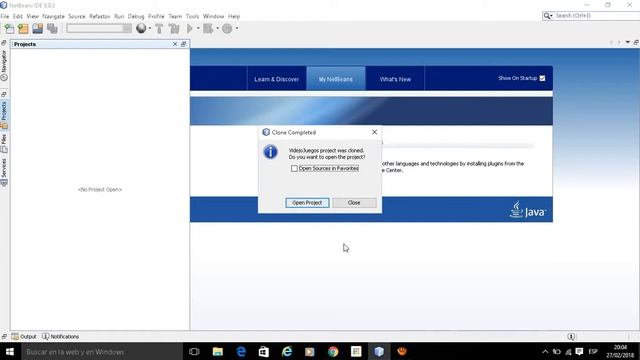Open the editor documents list dropdown

tap(627, 42)
